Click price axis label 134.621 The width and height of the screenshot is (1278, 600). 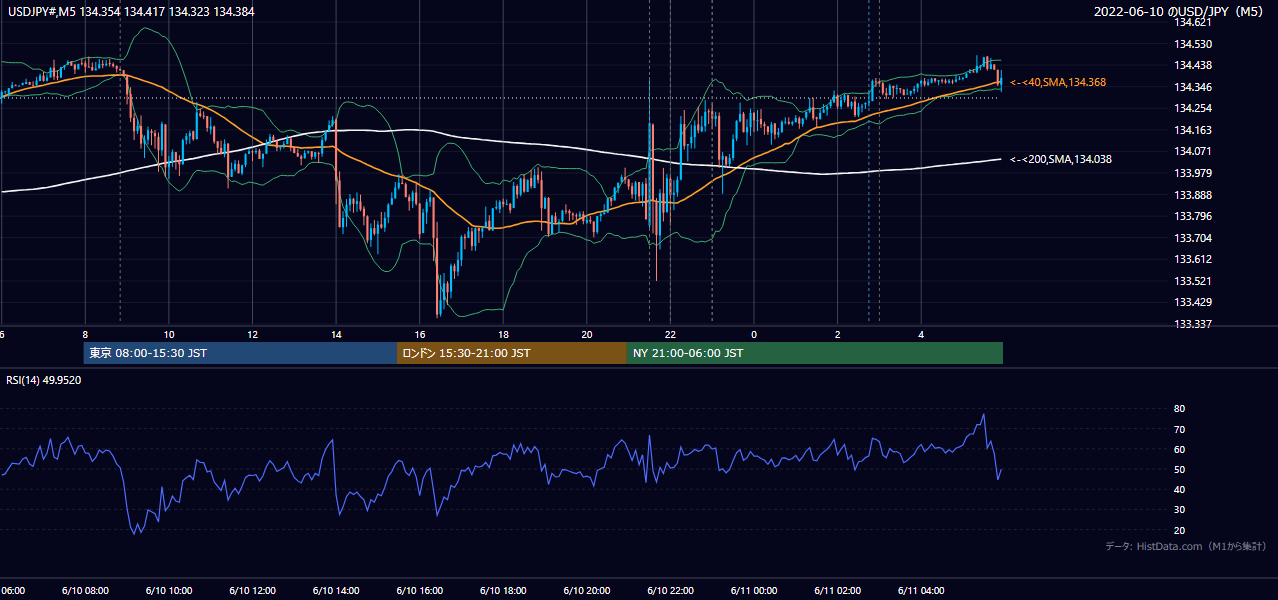pyautogui.click(x=1192, y=22)
